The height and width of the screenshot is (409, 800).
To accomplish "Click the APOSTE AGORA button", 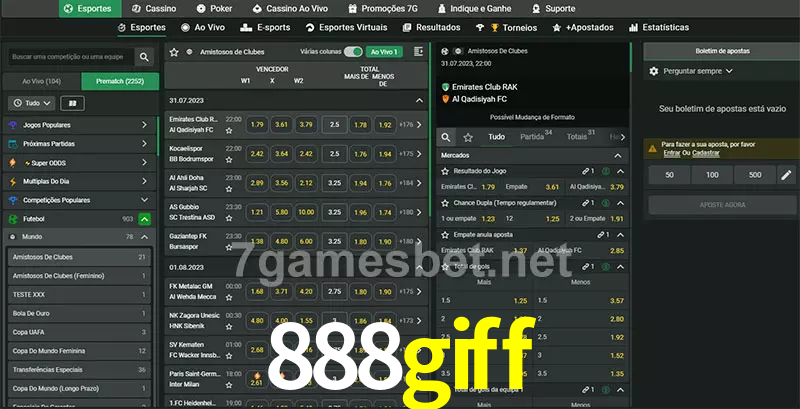I will pos(722,205).
